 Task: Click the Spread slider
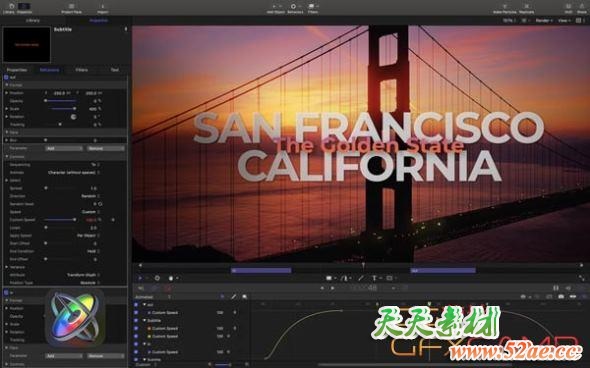pos(60,188)
